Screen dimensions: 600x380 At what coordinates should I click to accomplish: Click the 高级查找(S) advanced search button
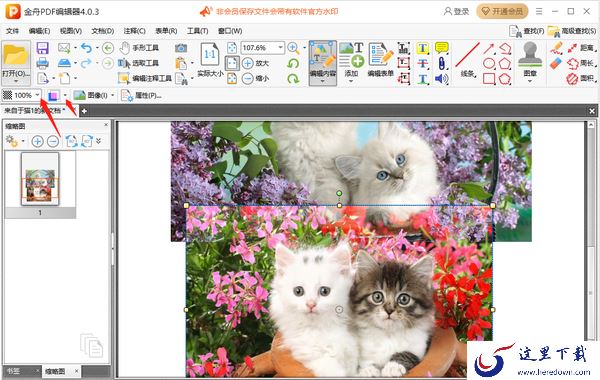pyautogui.click(x=572, y=31)
